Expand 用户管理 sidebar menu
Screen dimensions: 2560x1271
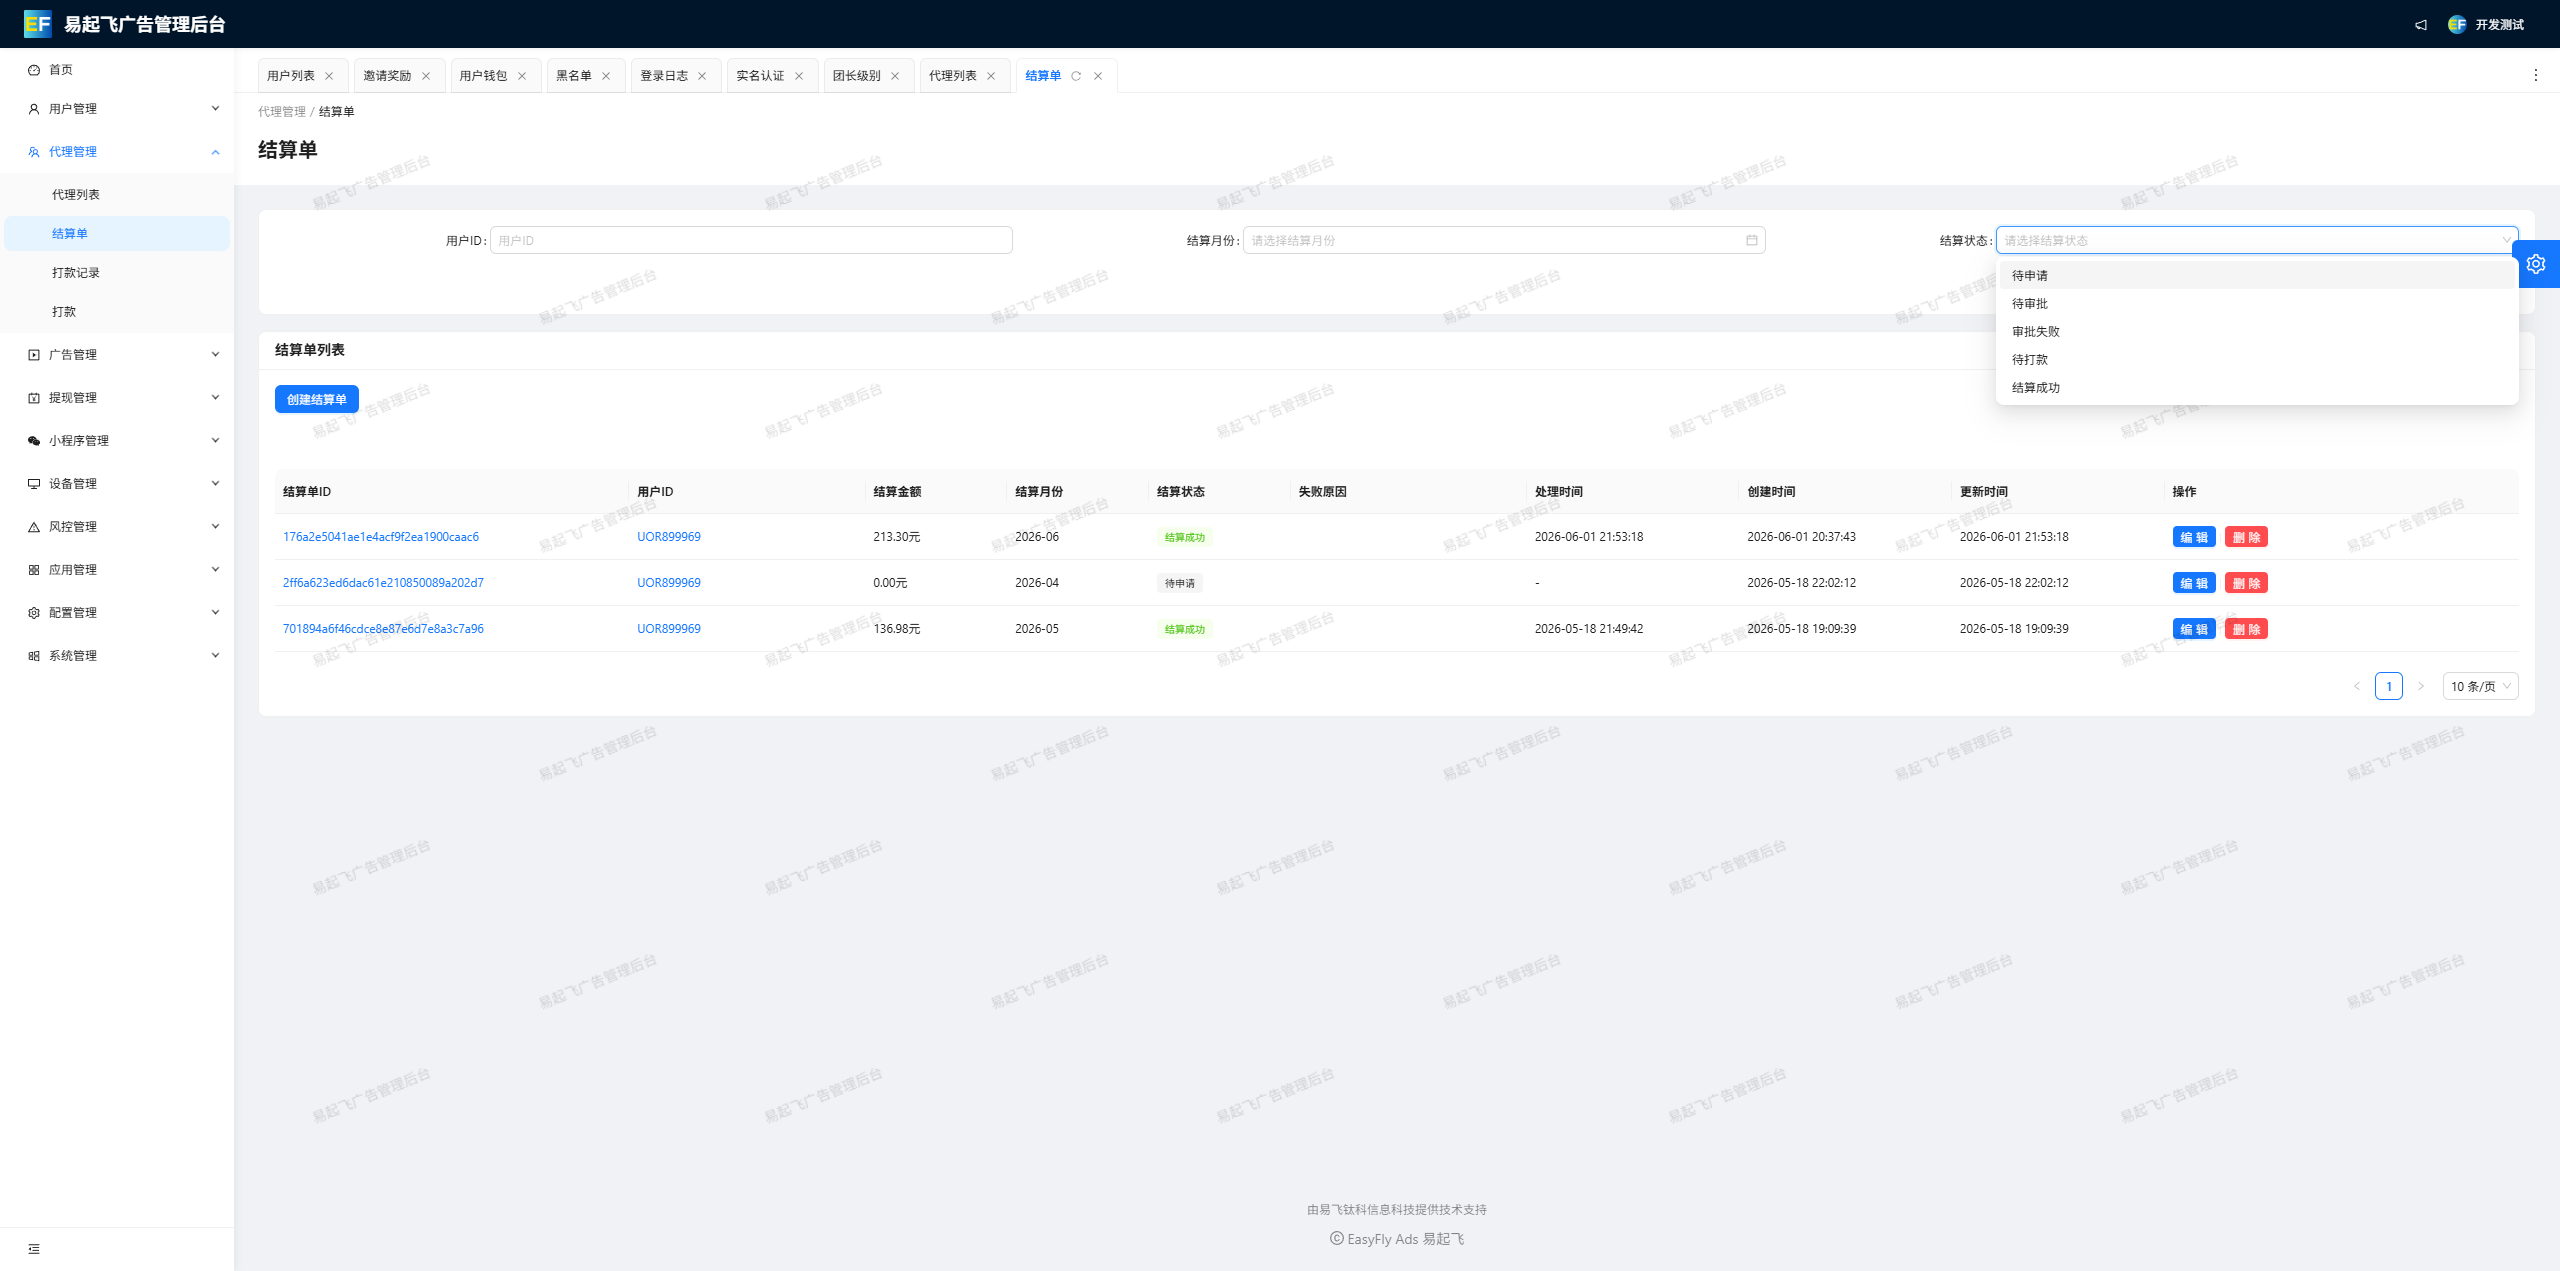[117, 109]
